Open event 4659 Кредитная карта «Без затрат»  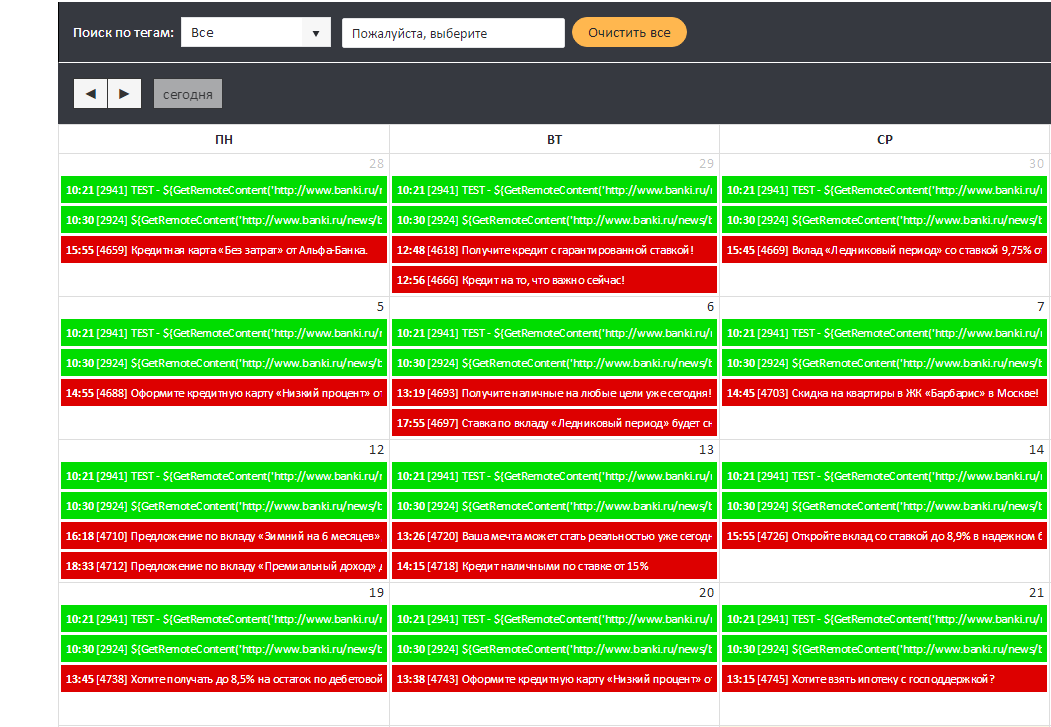tap(224, 250)
